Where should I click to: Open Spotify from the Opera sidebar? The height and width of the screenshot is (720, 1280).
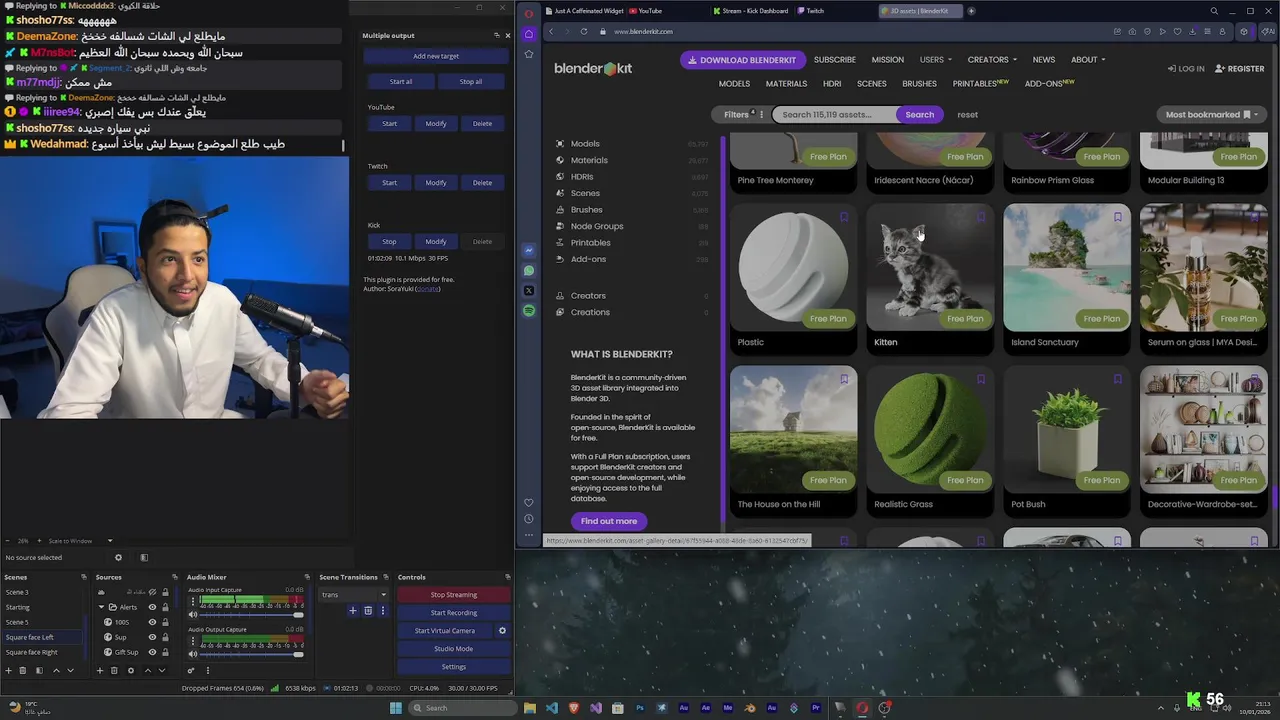click(x=529, y=311)
